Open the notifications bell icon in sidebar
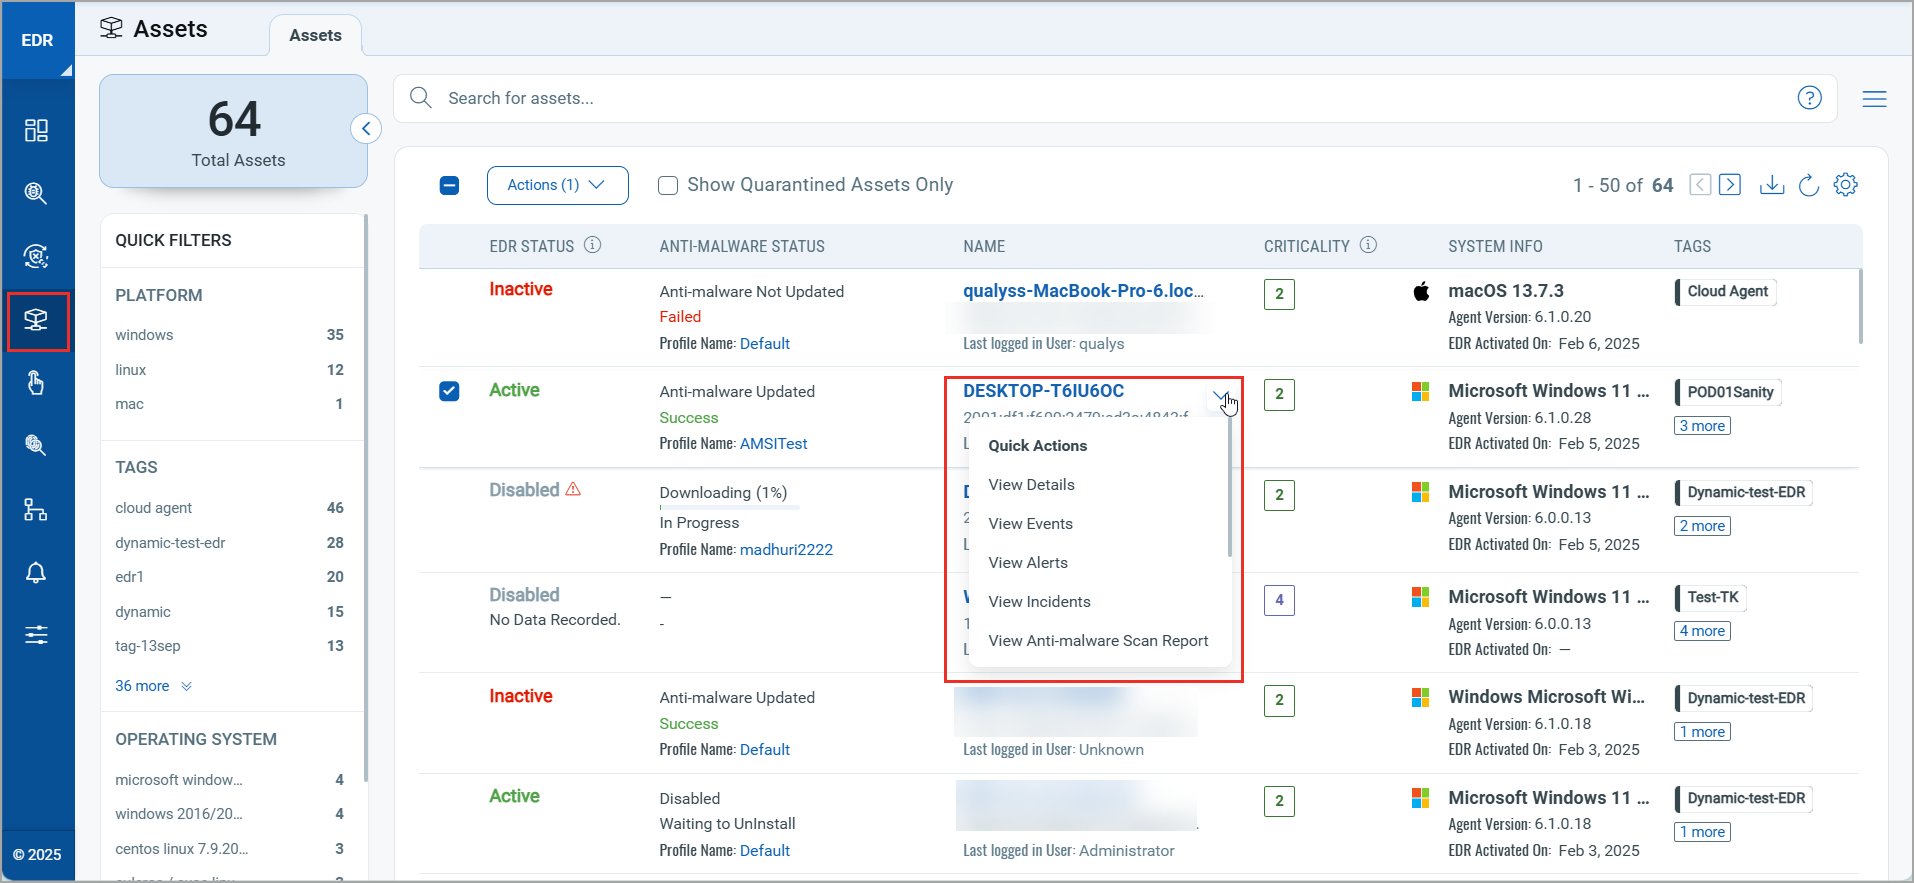Screen dimensions: 1914x883 (x=36, y=572)
